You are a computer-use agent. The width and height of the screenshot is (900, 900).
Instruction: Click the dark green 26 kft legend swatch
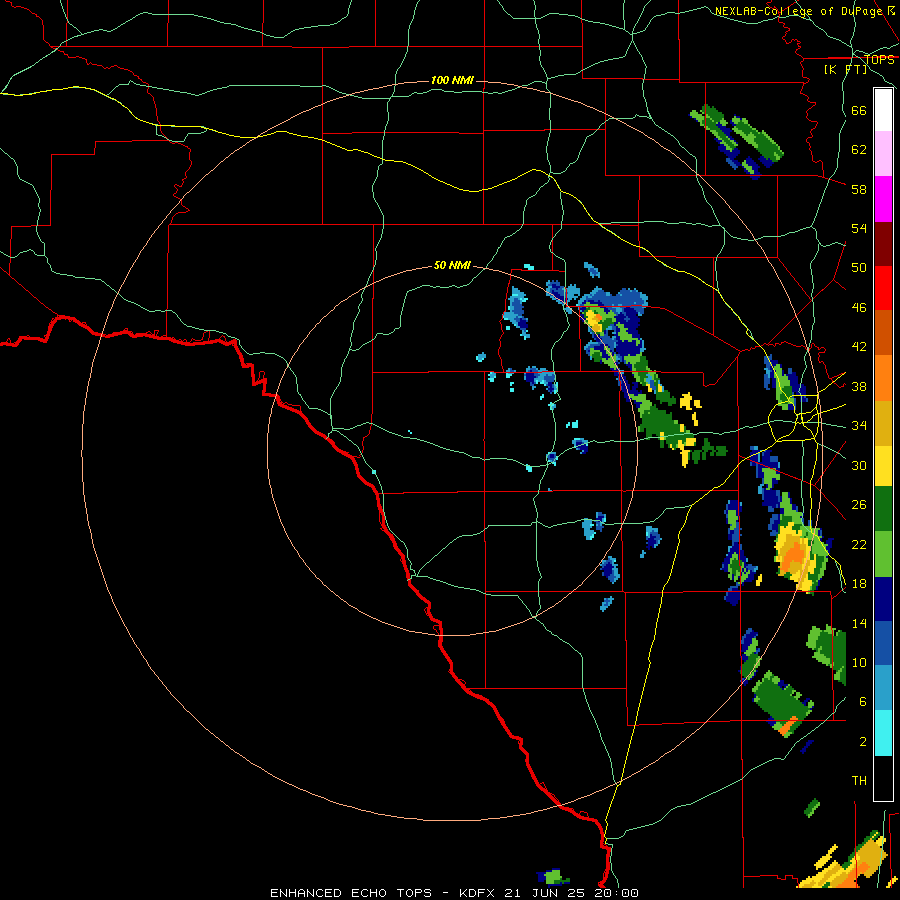(883, 509)
